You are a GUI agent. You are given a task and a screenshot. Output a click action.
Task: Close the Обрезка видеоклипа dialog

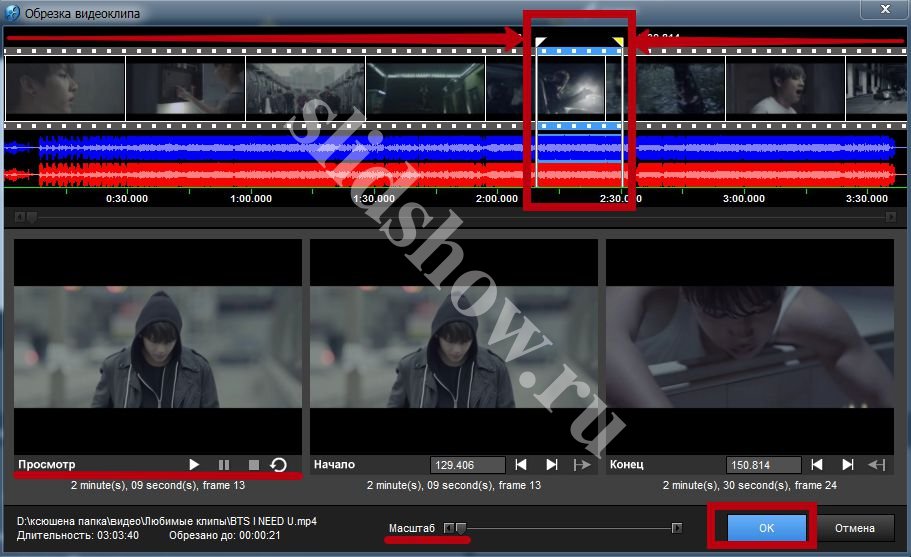point(885,9)
